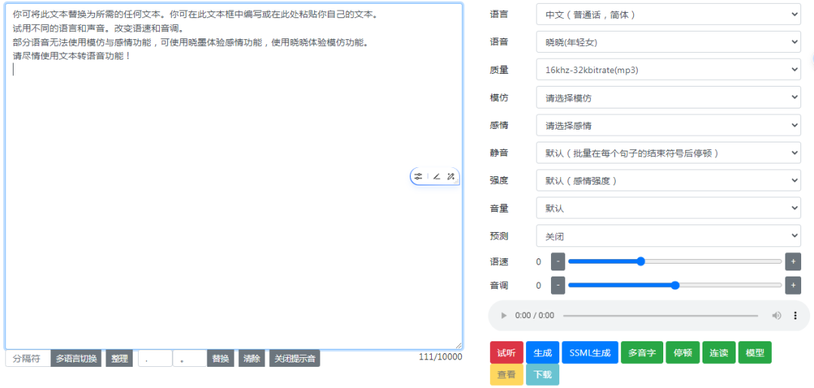Viewport: 814px width, 388px height.
Task: Open the 质量 dropdown showing 16khz-32kbitrate(mp3)
Action: pyautogui.click(x=668, y=70)
